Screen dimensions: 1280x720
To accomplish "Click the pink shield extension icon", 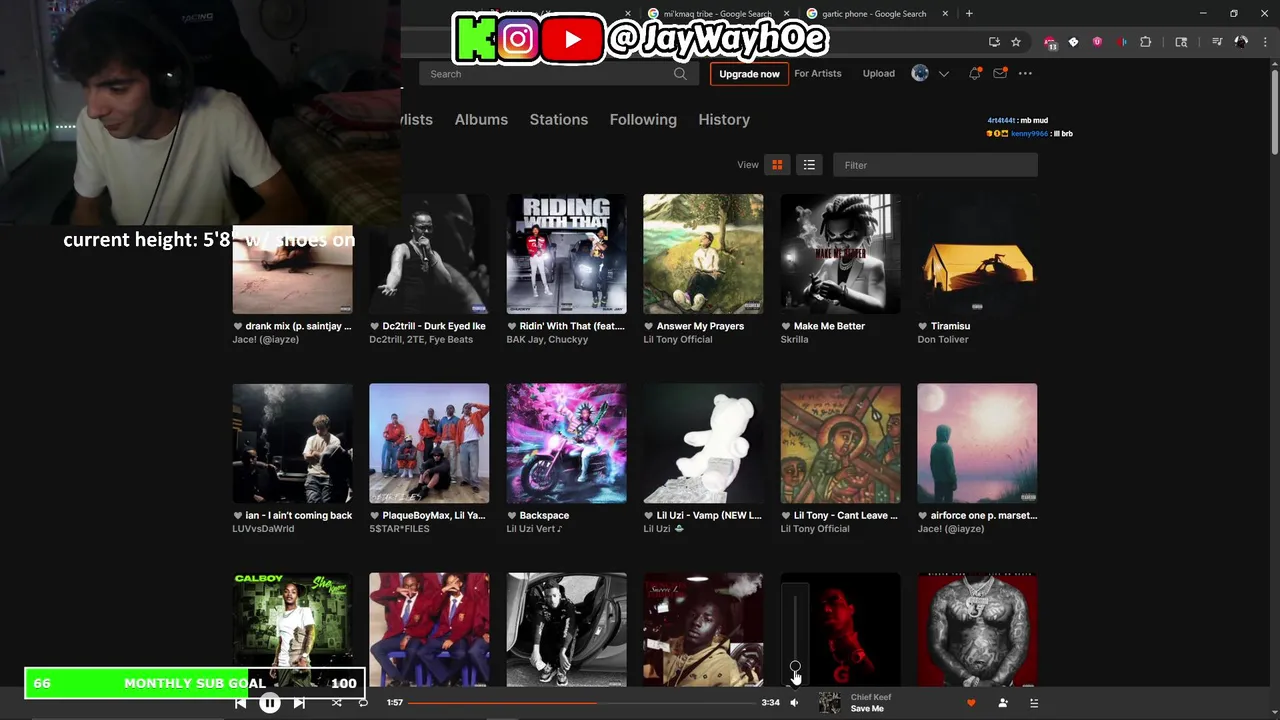I will tap(1097, 42).
